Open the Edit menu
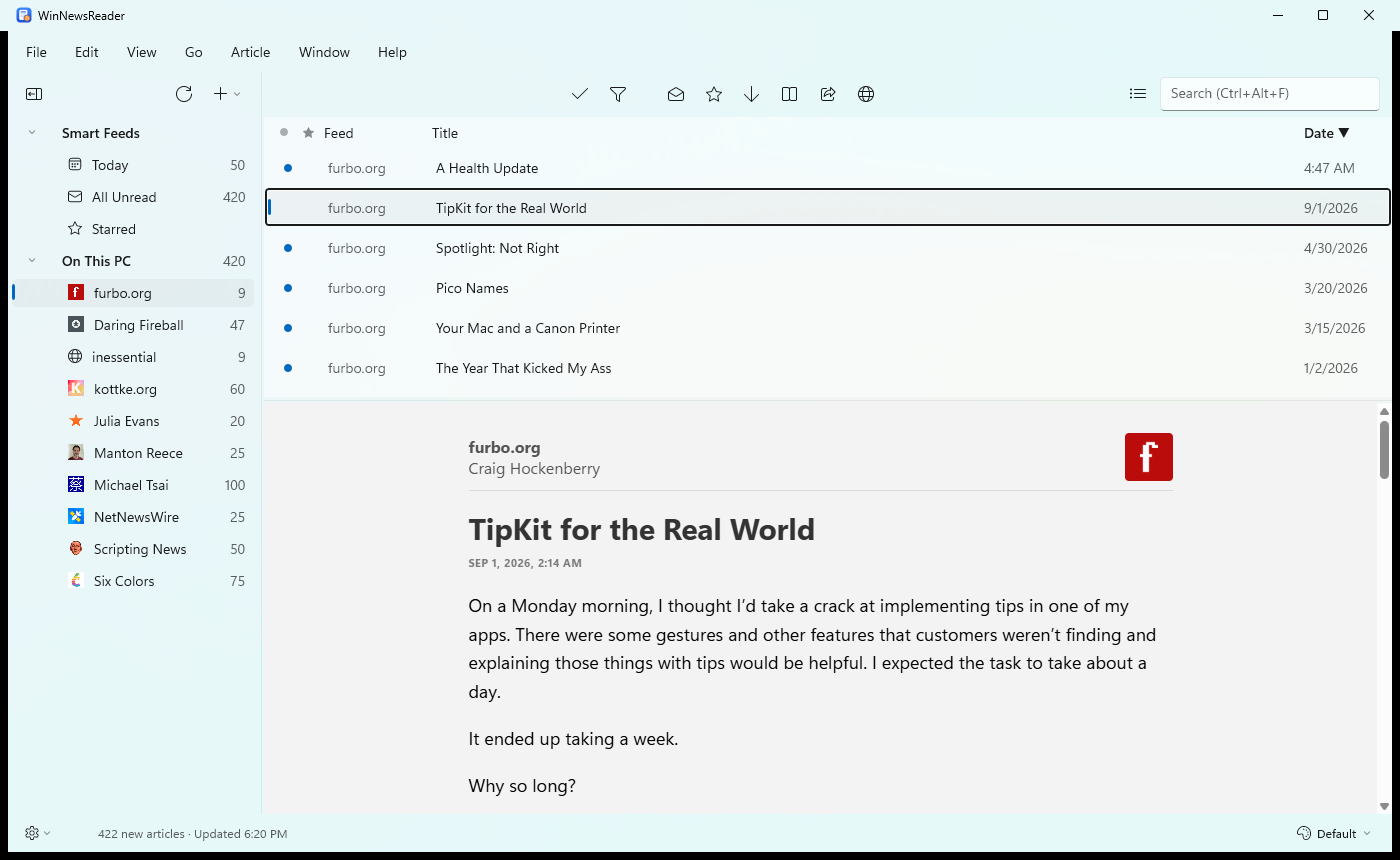Image resolution: width=1400 pixels, height=860 pixels. 87,52
